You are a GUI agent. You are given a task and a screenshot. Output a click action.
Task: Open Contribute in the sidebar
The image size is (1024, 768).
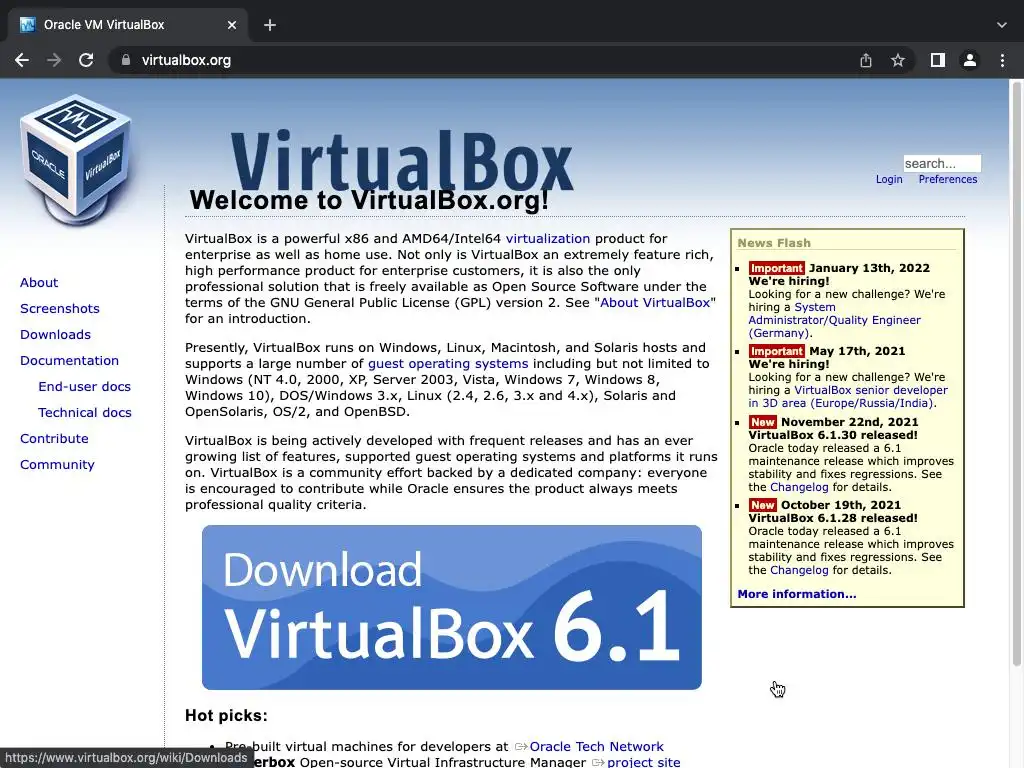click(54, 440)
